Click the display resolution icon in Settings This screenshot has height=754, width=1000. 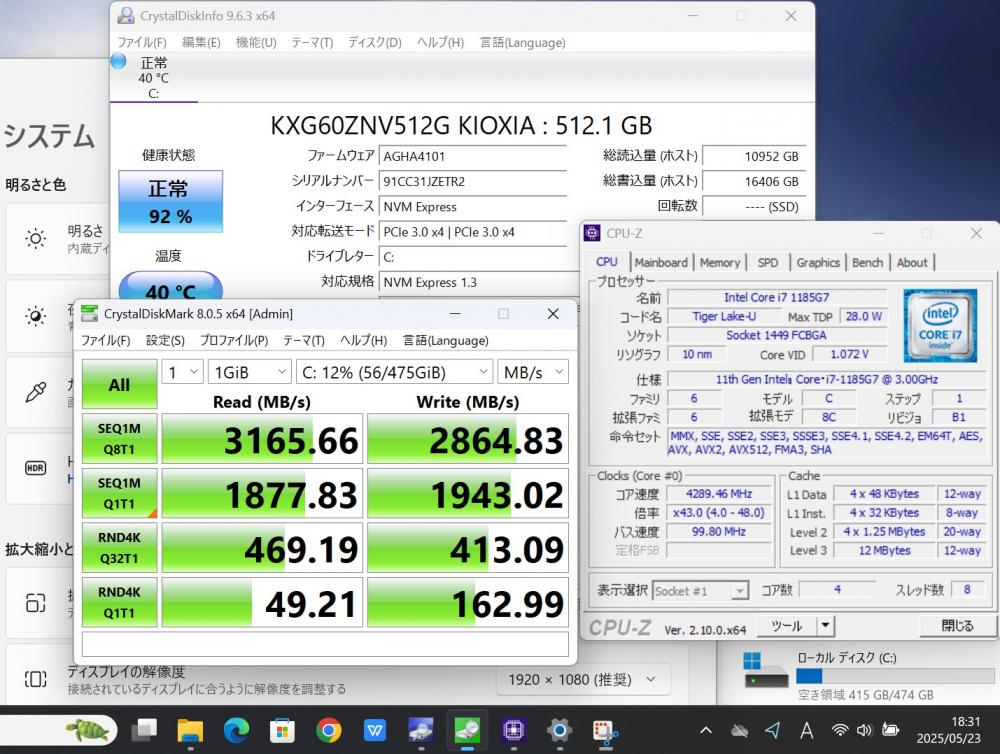[x=36, y=679]
